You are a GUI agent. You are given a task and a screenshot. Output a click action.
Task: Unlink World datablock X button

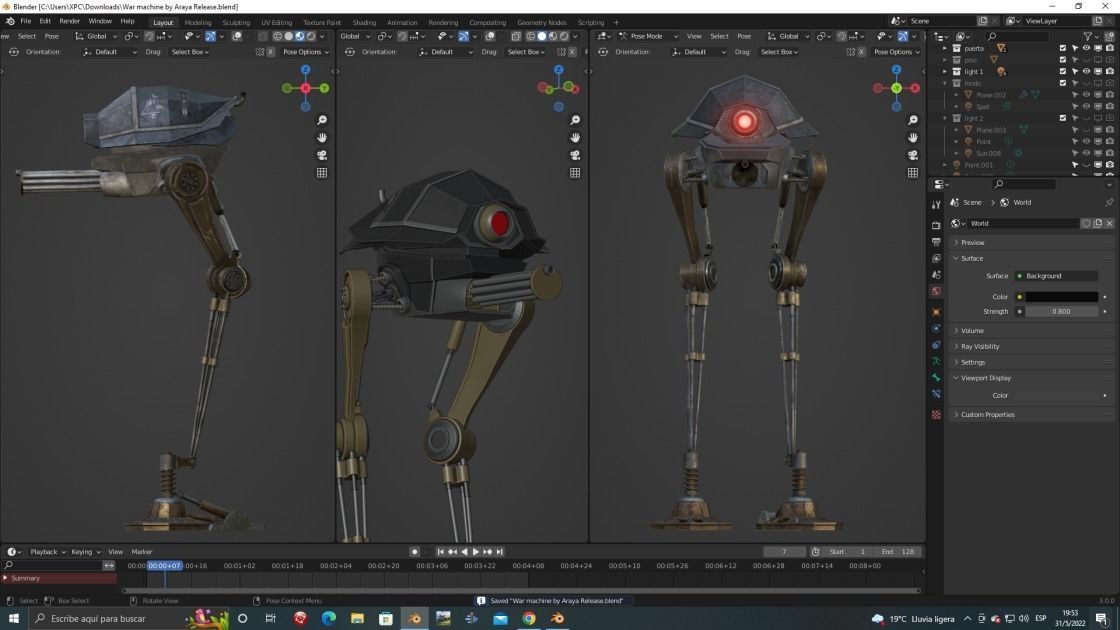(1109, 224)
